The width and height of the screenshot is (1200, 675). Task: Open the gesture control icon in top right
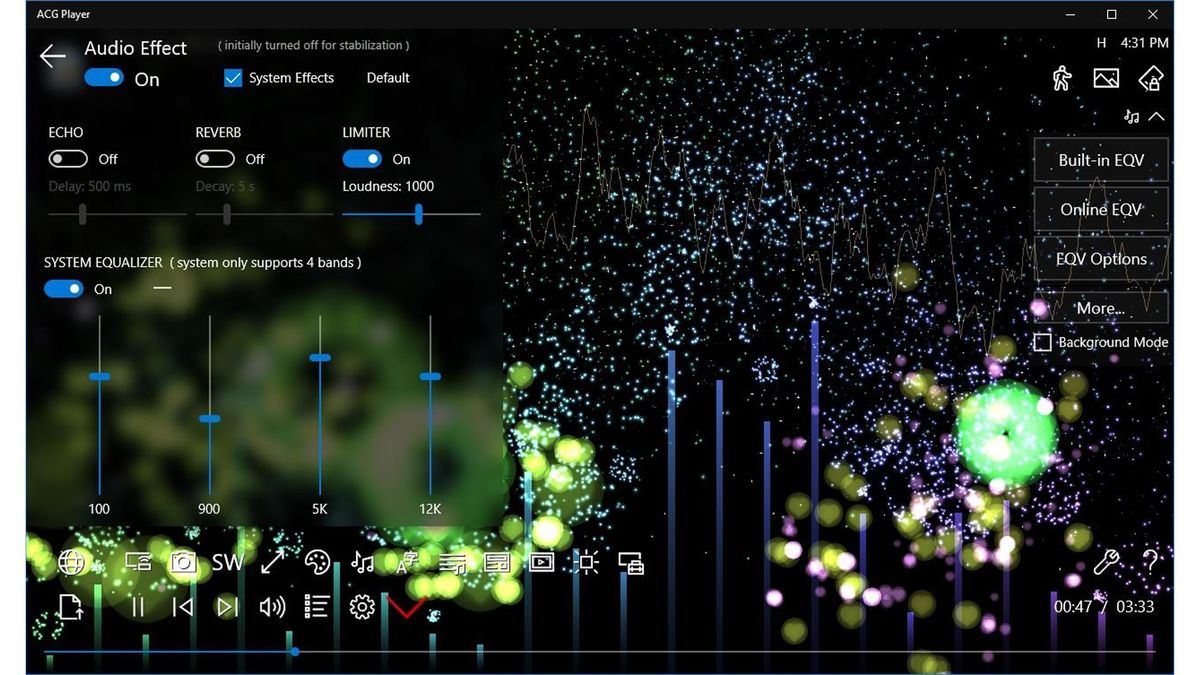[1062, 76]
